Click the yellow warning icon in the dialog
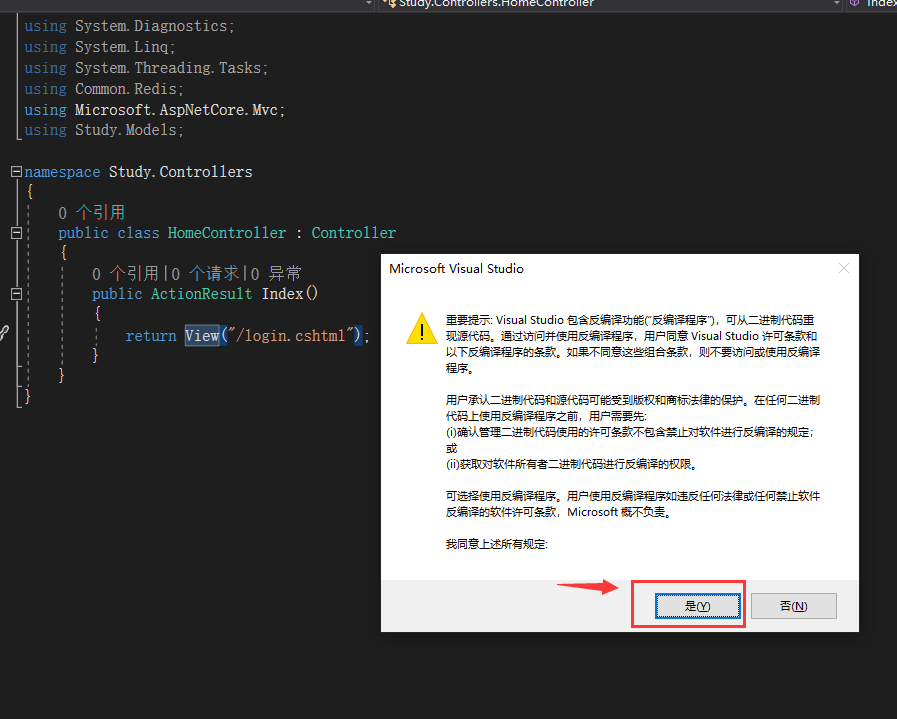897x719 pixels. click(x=422, y=329)
